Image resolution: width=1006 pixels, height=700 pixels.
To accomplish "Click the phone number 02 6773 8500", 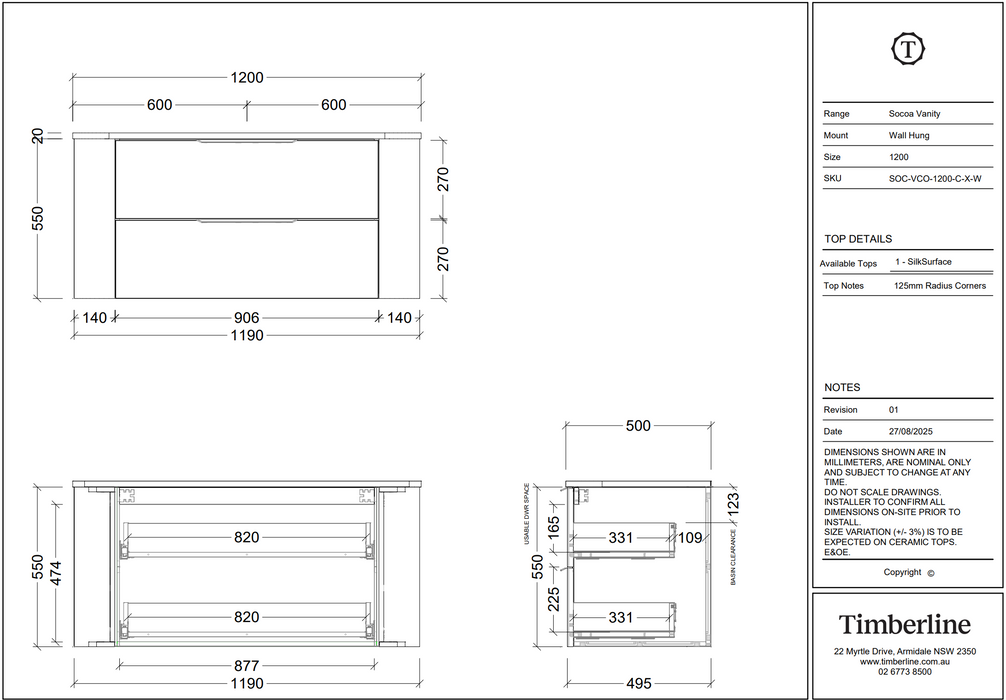I will click(x=905, y=672).
